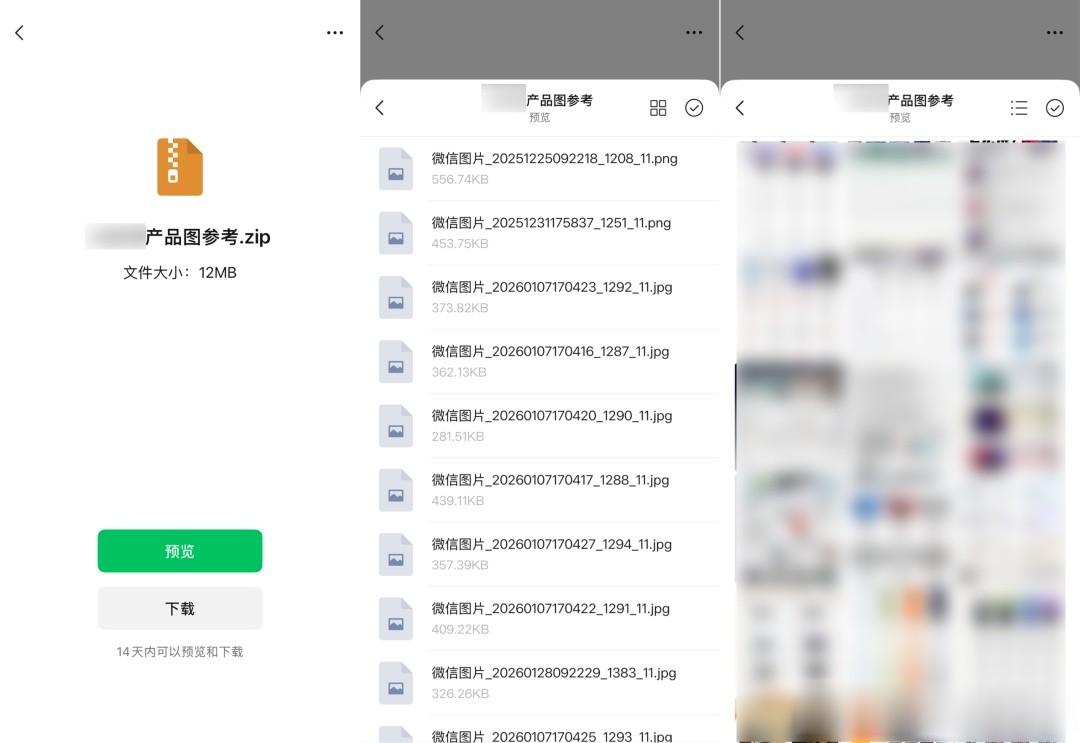1080x743 pixels.
Task: Click the image icon of the 373.82KB file
Action: click(395, 297)
